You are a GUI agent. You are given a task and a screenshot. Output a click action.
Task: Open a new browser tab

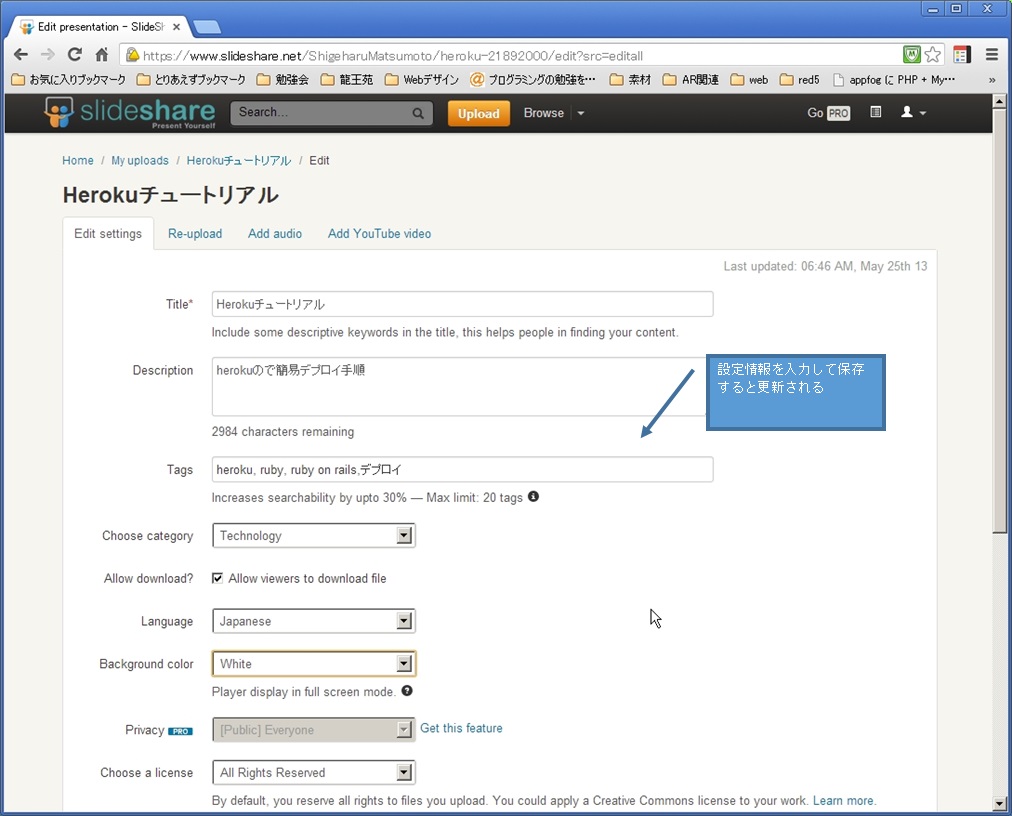pos(207,27)
